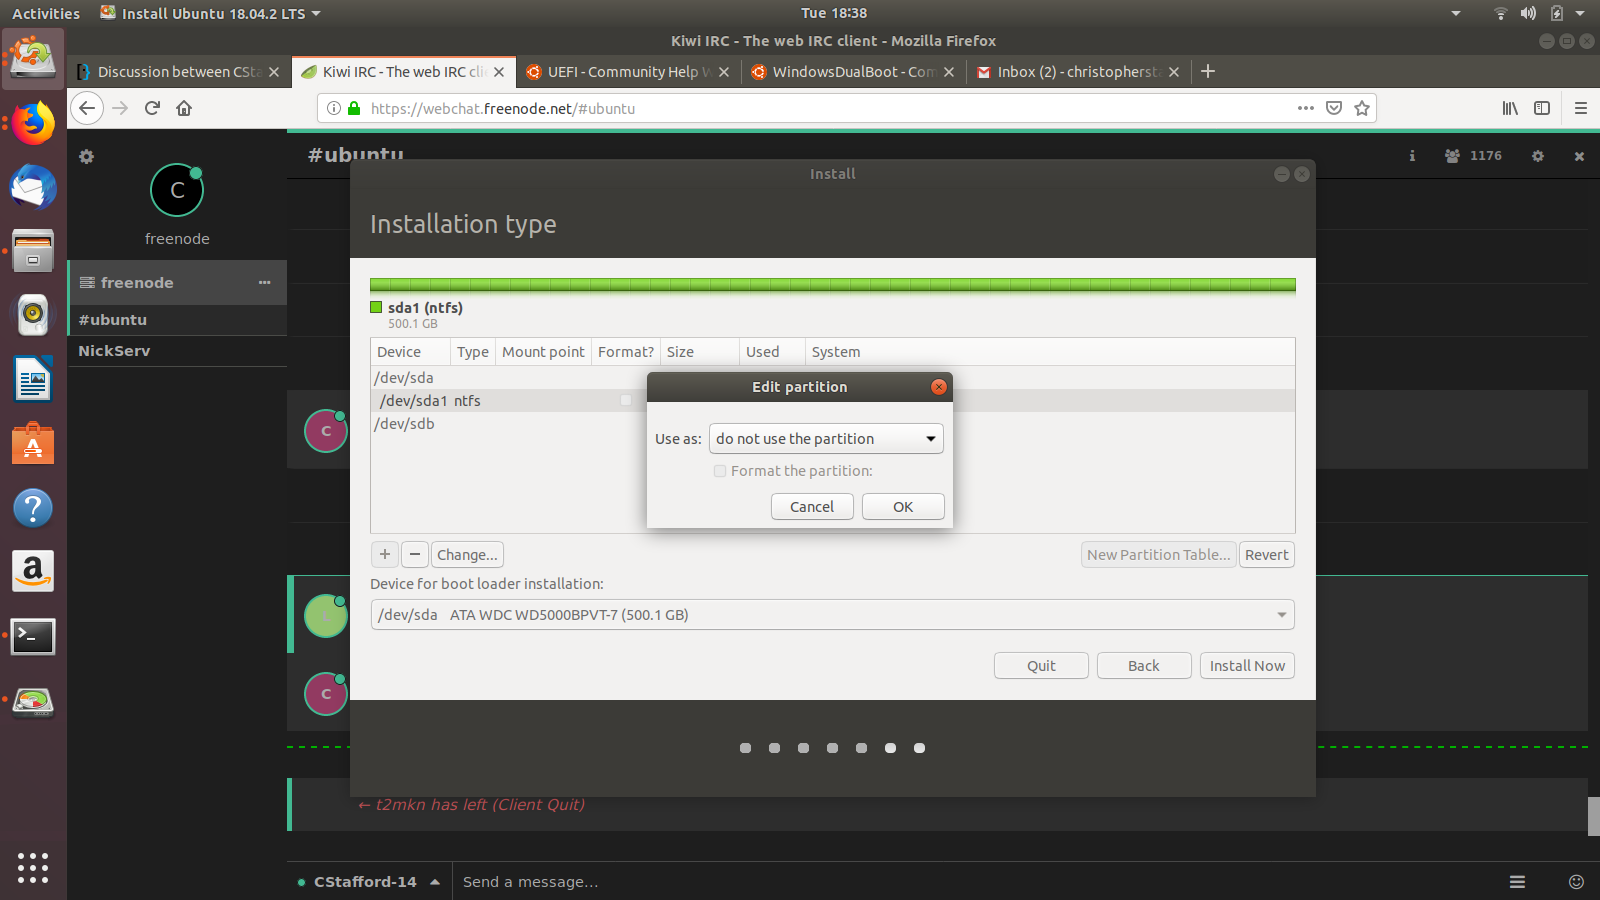Open the system status menu arrow
The width and height of the screenshot is (1600, 900).
coord(1580,13)
